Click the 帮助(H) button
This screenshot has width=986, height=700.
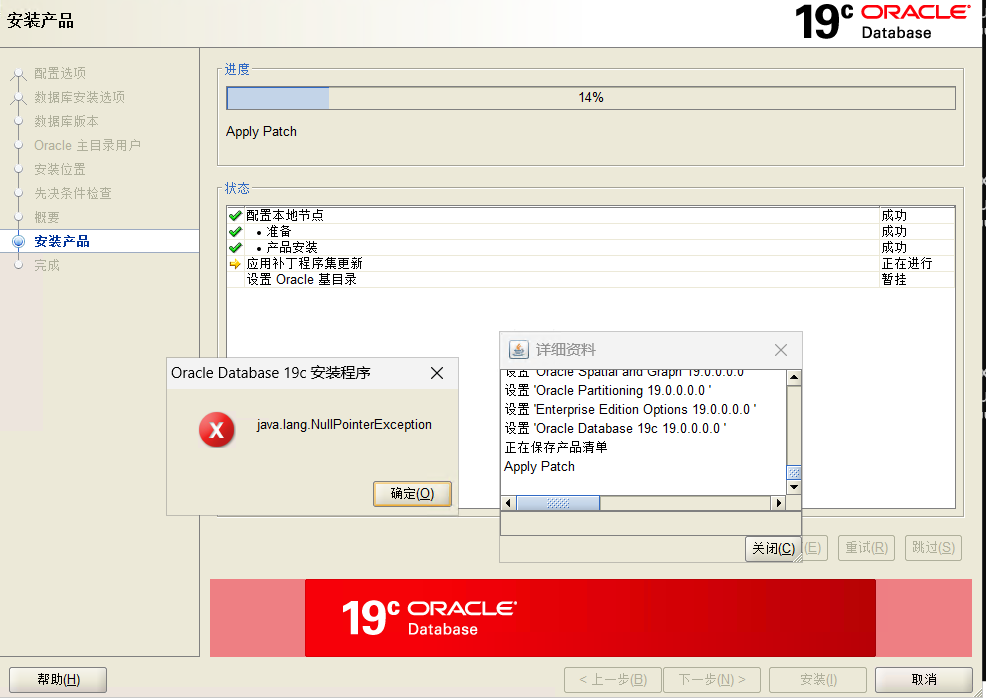tap(58, 679)
